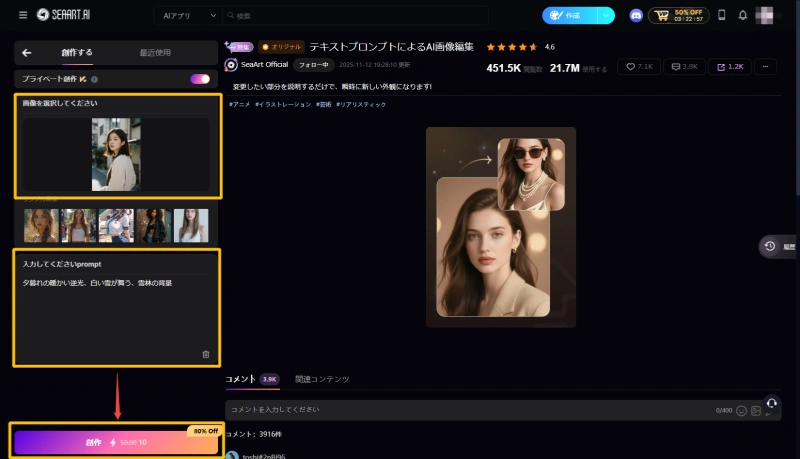Click the プライベート創作 info icon
The image size is (800, 459).
point(94,79)
